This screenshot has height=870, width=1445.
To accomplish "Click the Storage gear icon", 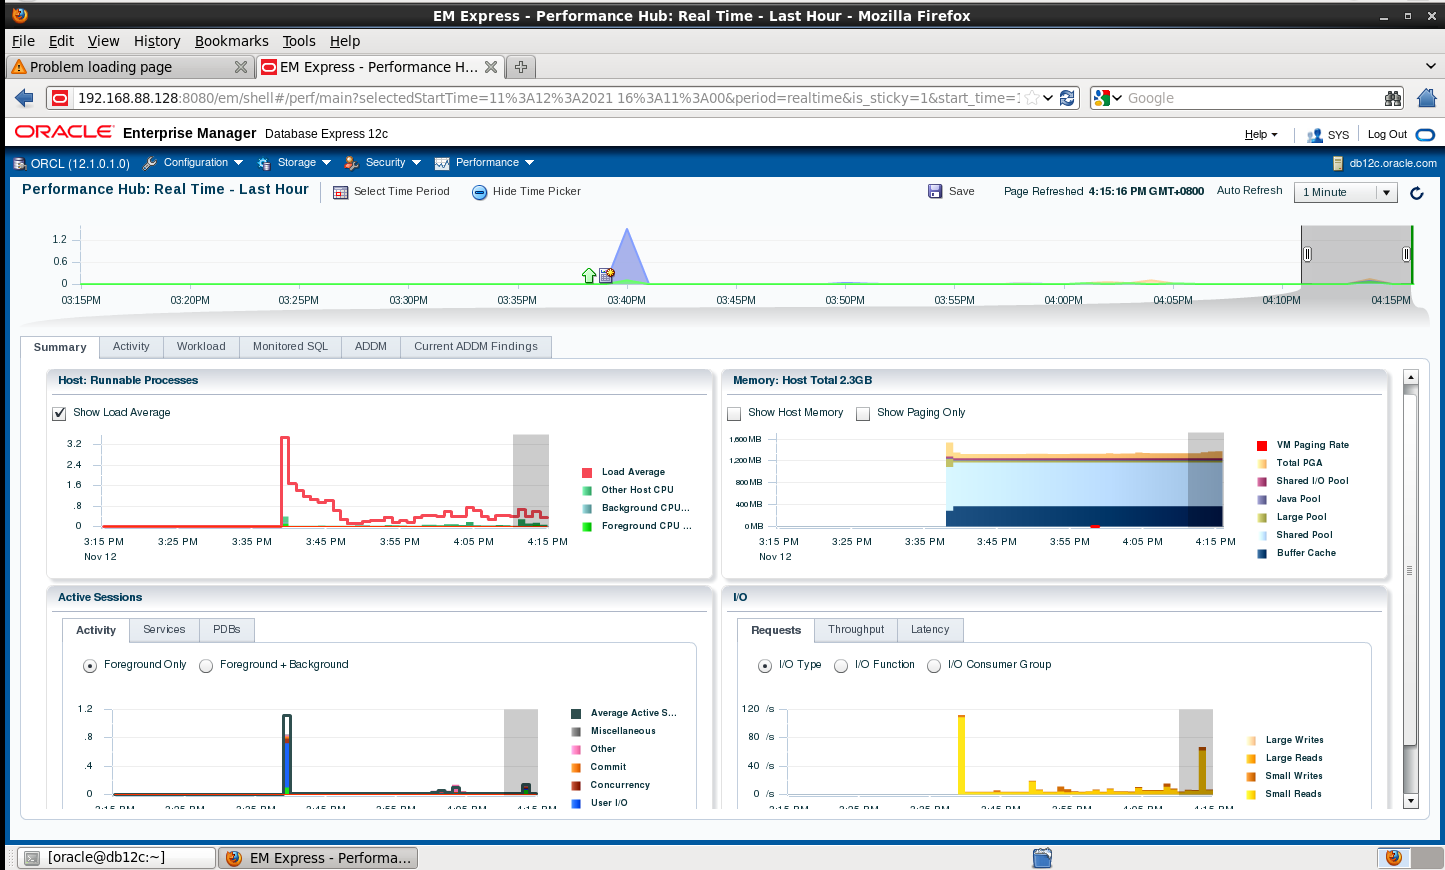I will coord(264,163).
